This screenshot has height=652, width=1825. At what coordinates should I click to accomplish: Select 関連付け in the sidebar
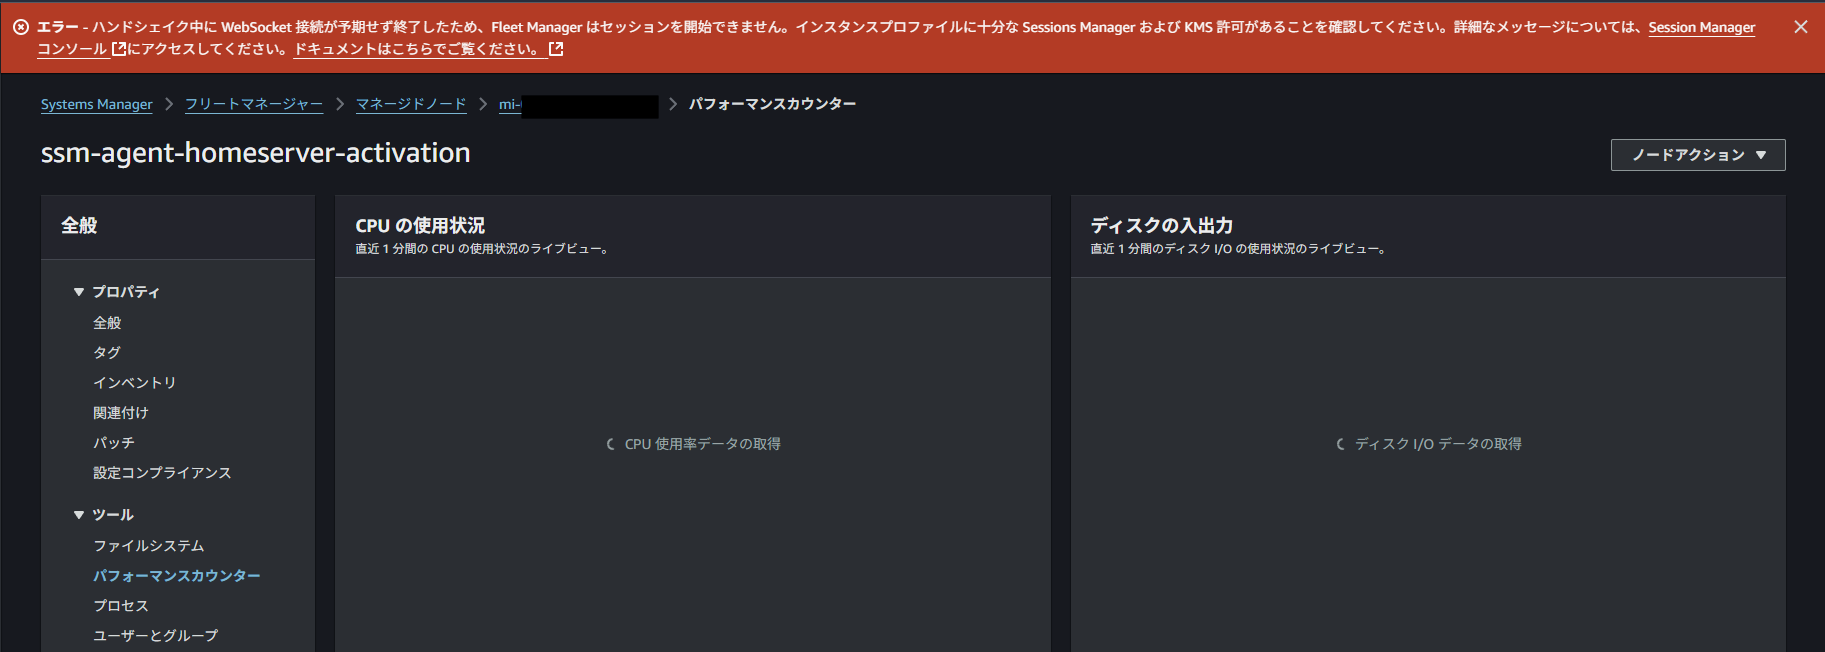(120, 412)
